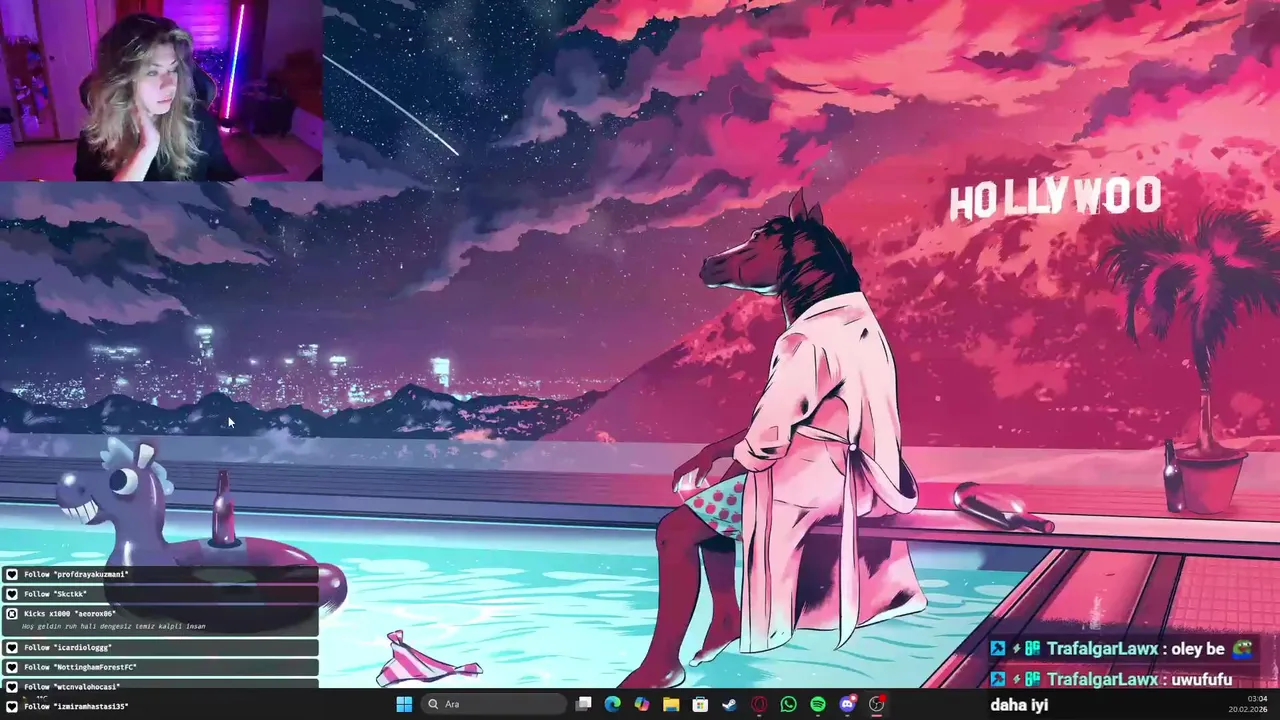Click the badge icons before "oley be" message
The height and width of the screenshot is (720, 1280).
(1016, 649)
